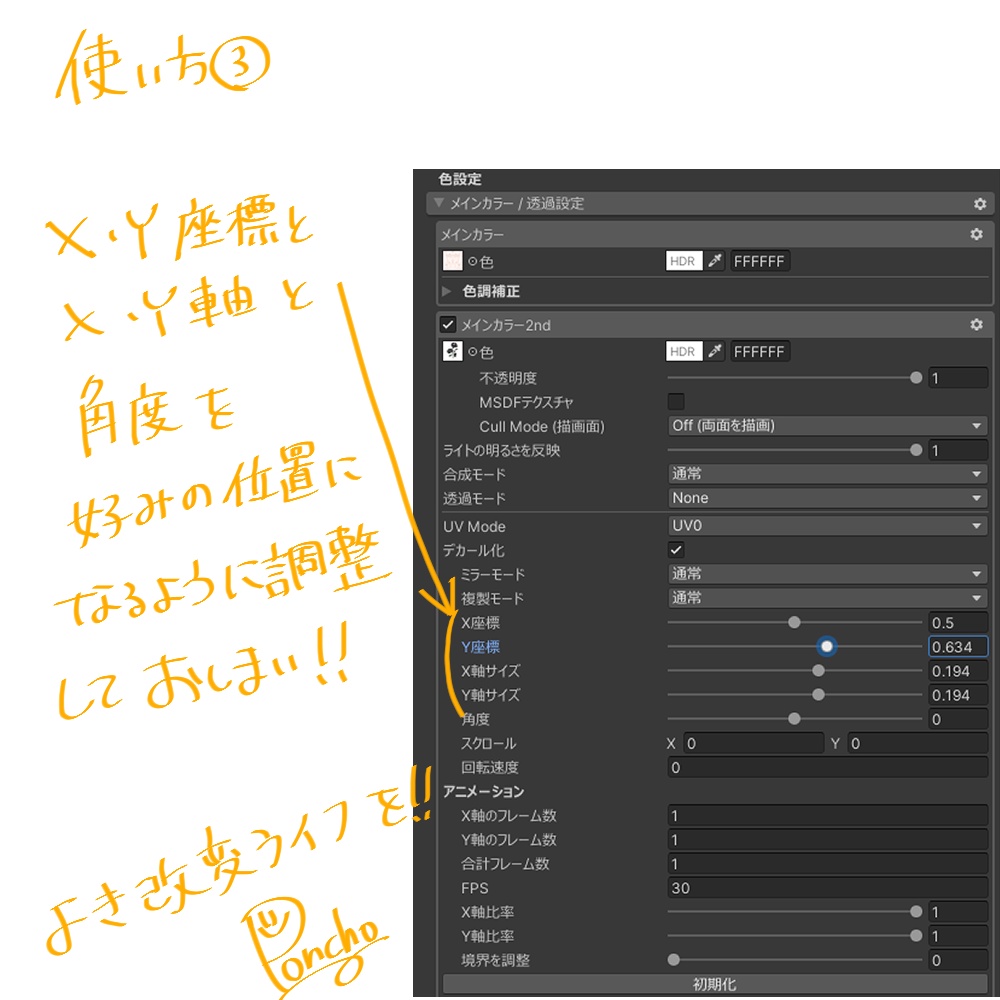1000x1000 pixels.
Task: Open the メインカラー HDR color swatch
Action: (x=684, y=261)
